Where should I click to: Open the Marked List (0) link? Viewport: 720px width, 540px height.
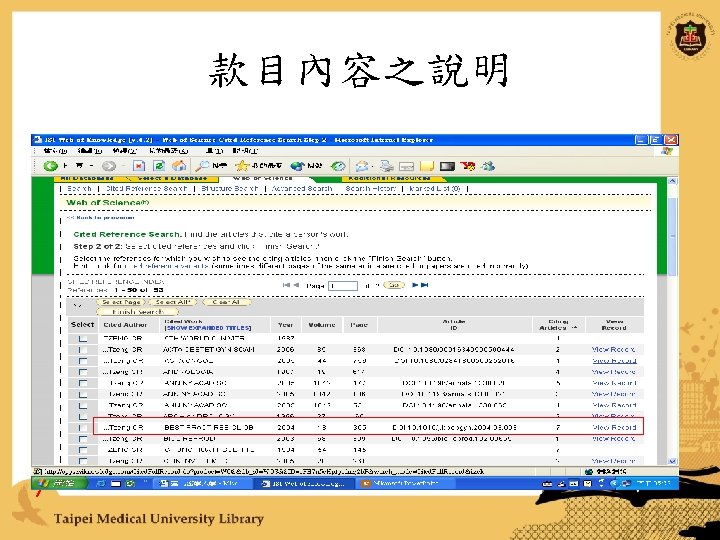[435, 189]
